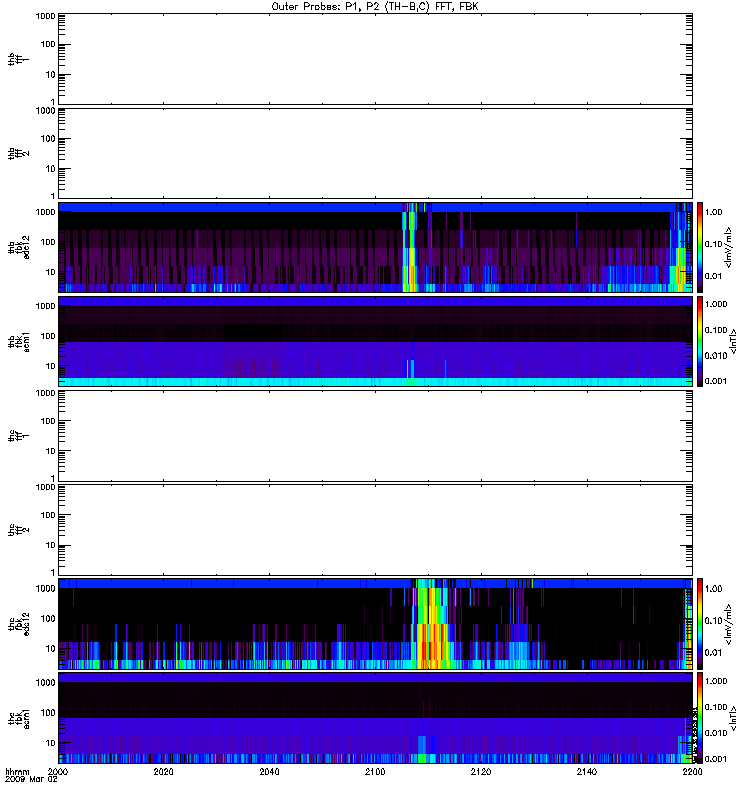Viewport: 750px width, 800px height.
Task: Click the thc fbk scm1 spectrogram panel
Action: tap(375, 718)
